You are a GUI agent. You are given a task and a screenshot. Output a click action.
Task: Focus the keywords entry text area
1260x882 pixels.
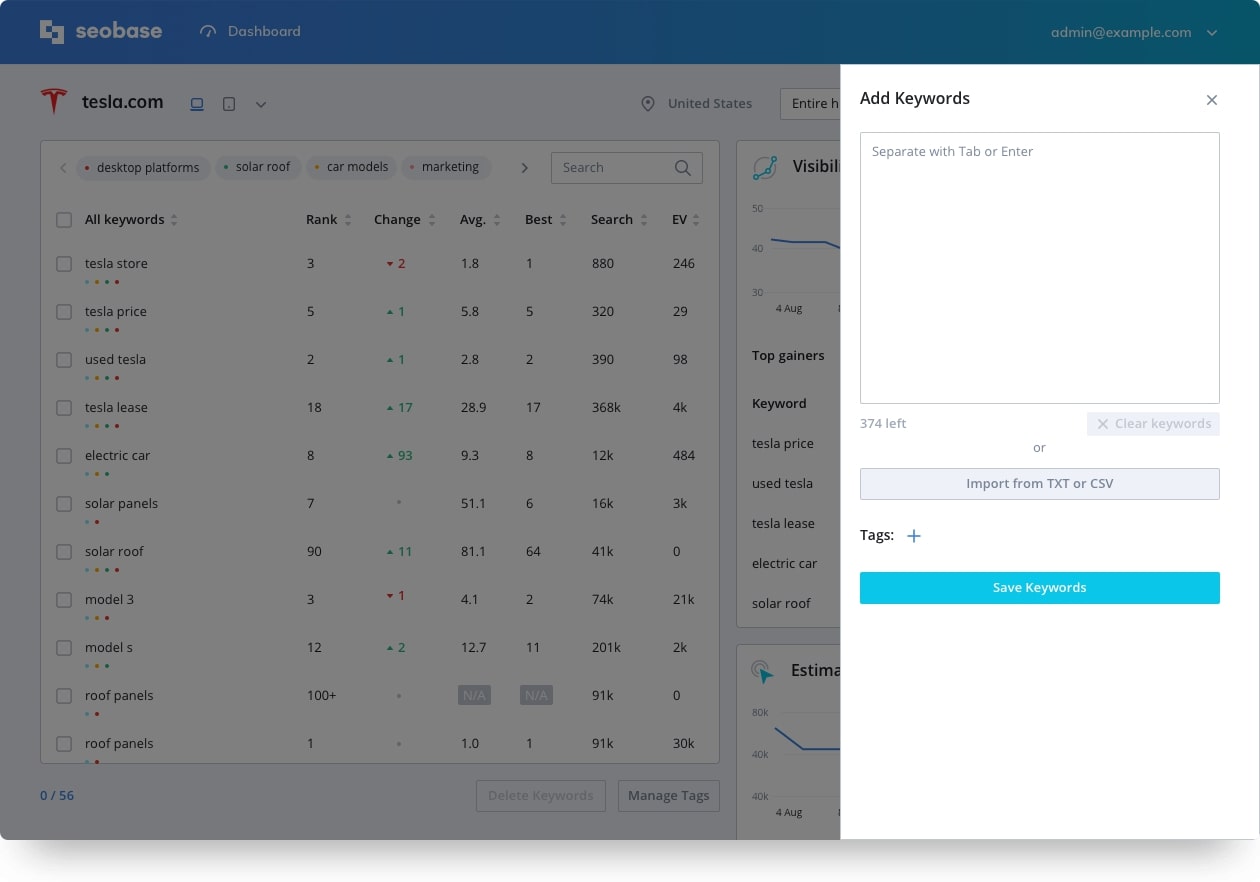[x=1039, y=268]
